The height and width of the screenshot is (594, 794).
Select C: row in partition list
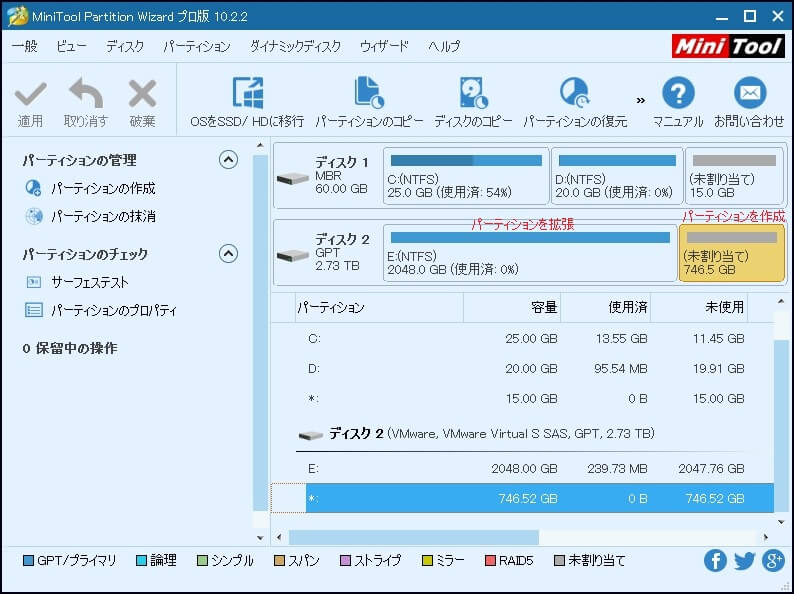tap(523, 338)
